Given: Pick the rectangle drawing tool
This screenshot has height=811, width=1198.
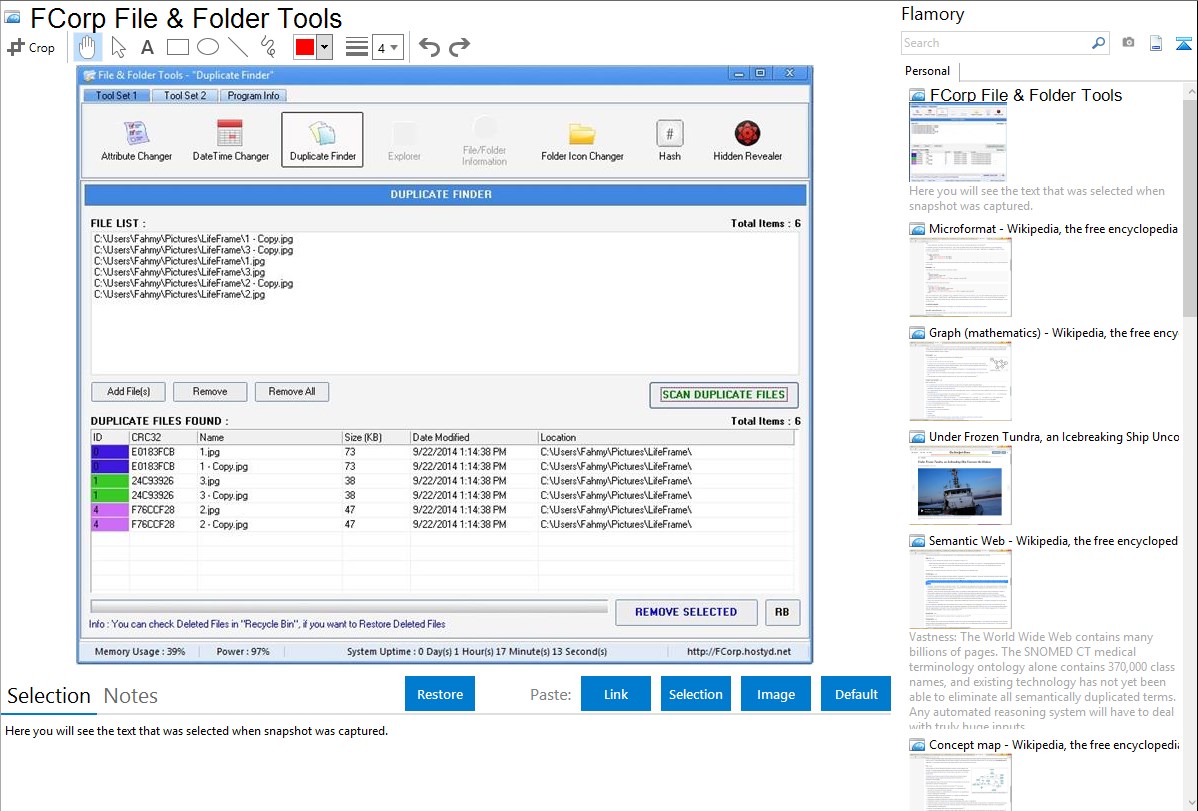Looking at the screenshot, I should click(x=177, y=47).
